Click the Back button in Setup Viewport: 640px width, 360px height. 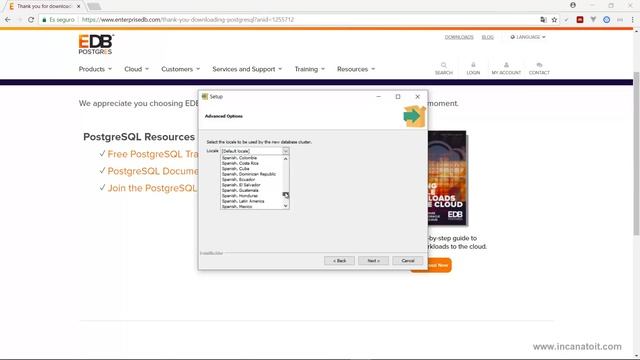(x=339, y=260)
